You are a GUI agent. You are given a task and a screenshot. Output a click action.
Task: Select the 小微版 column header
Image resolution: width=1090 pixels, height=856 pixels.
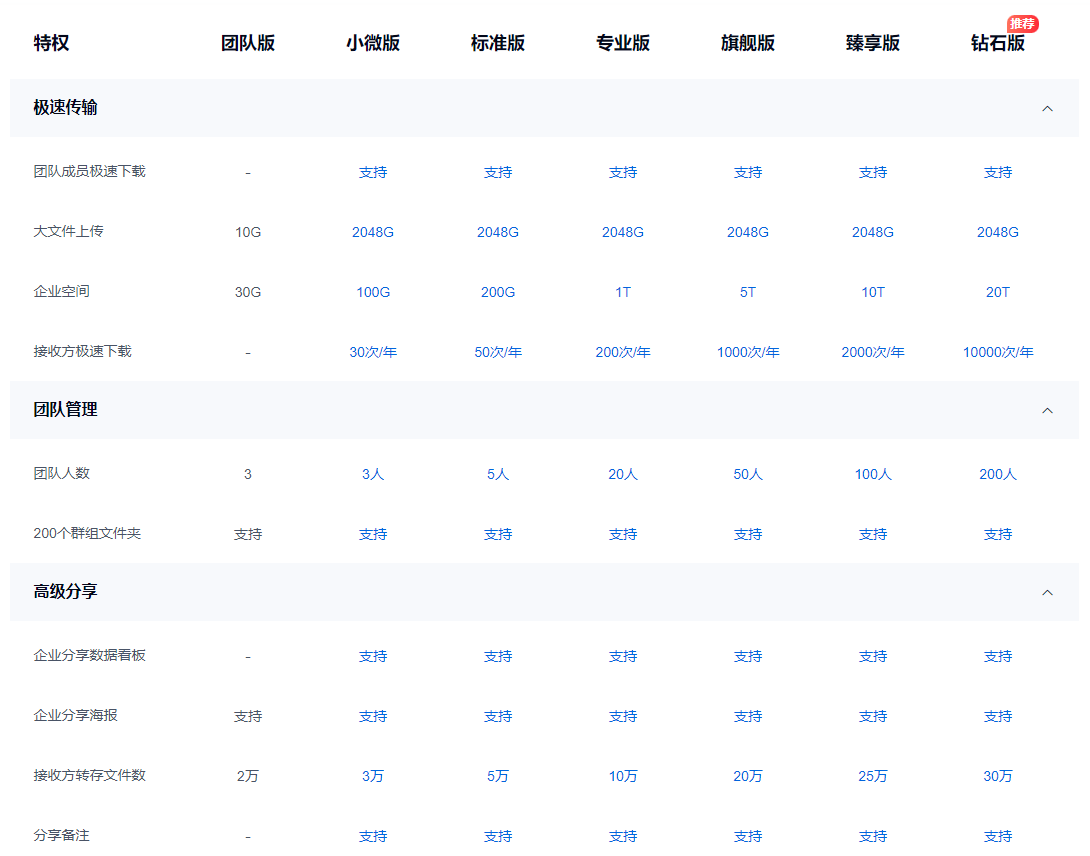tap(373, 43)
